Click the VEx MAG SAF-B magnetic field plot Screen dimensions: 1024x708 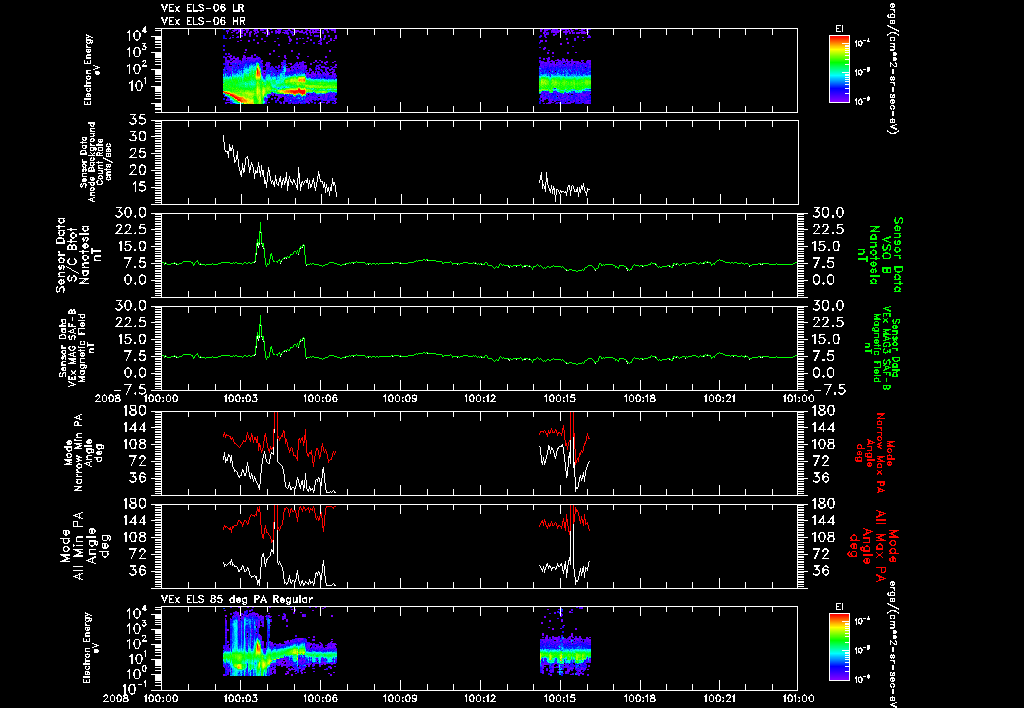point(479,347)
